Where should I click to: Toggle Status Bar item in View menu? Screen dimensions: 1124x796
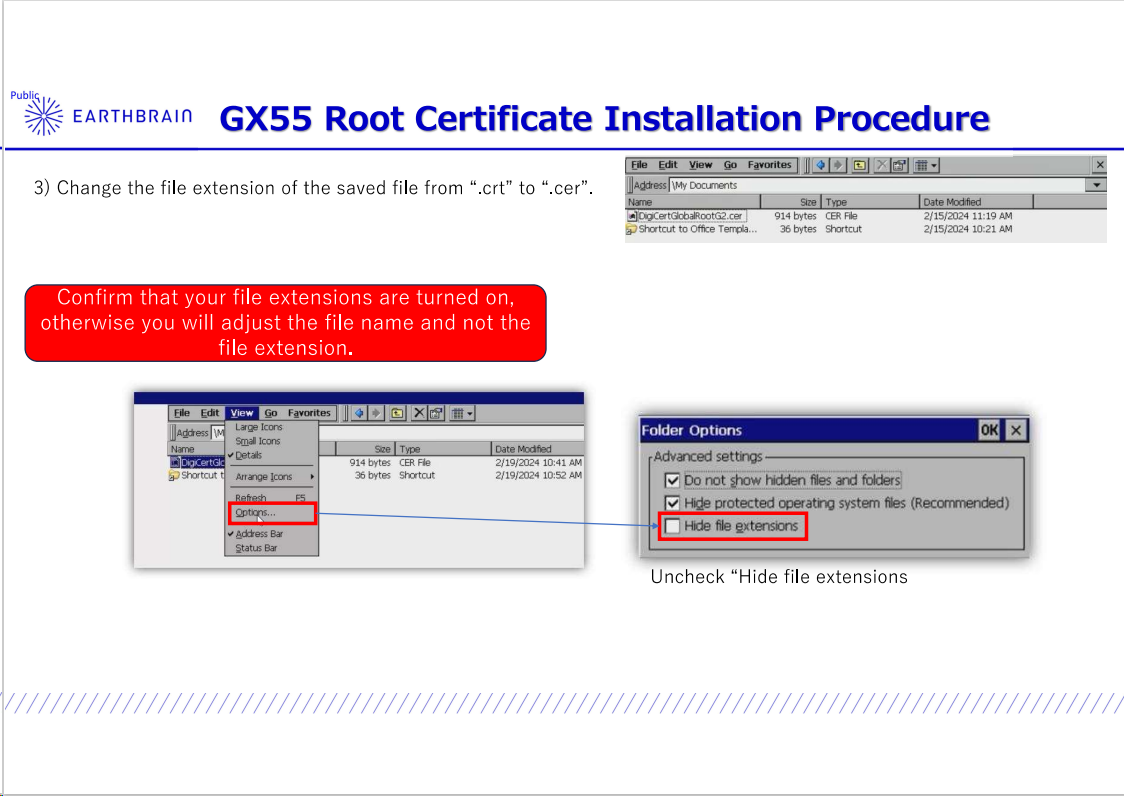tap(271, 549)
